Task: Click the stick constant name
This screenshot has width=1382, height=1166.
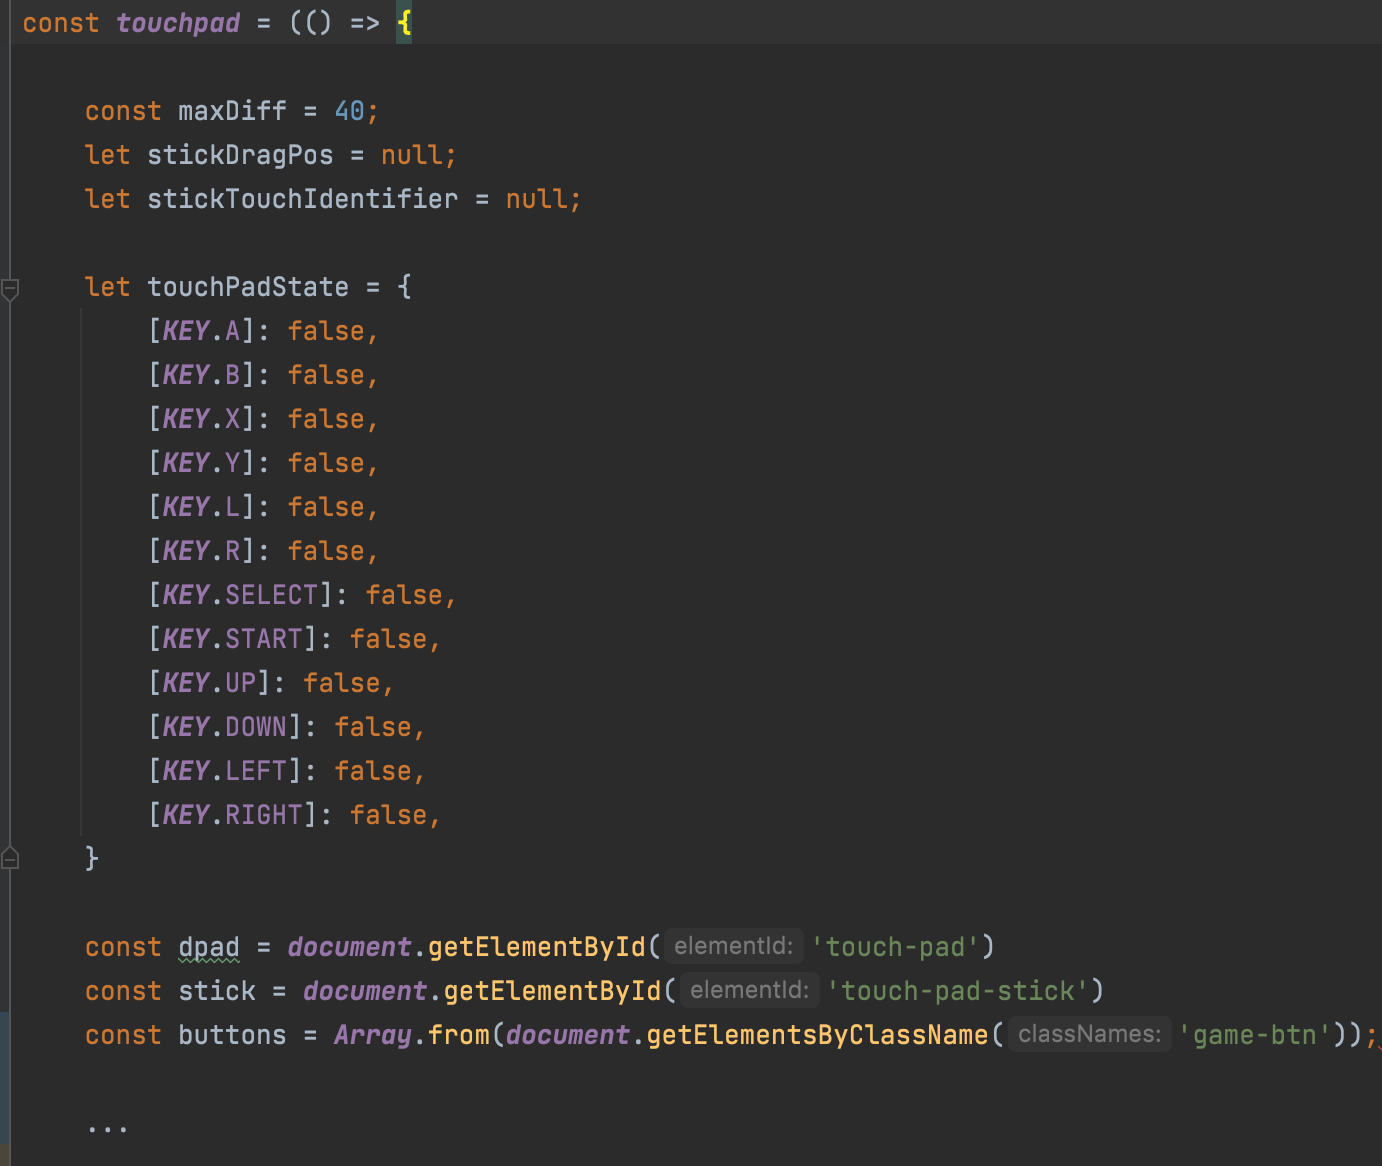Action: point(217,991)
